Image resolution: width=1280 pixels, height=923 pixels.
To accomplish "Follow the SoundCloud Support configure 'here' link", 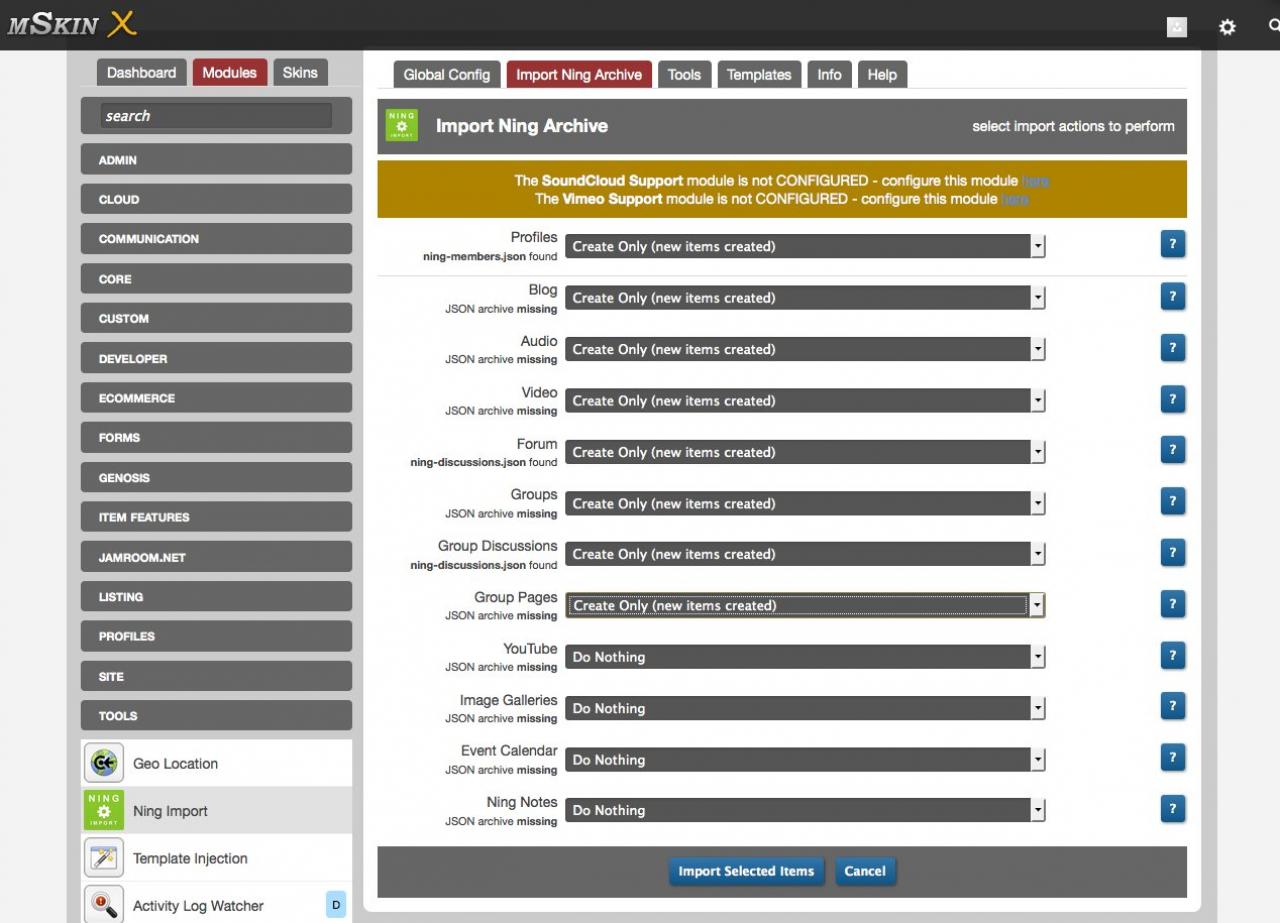I will tap(1035, 181).
